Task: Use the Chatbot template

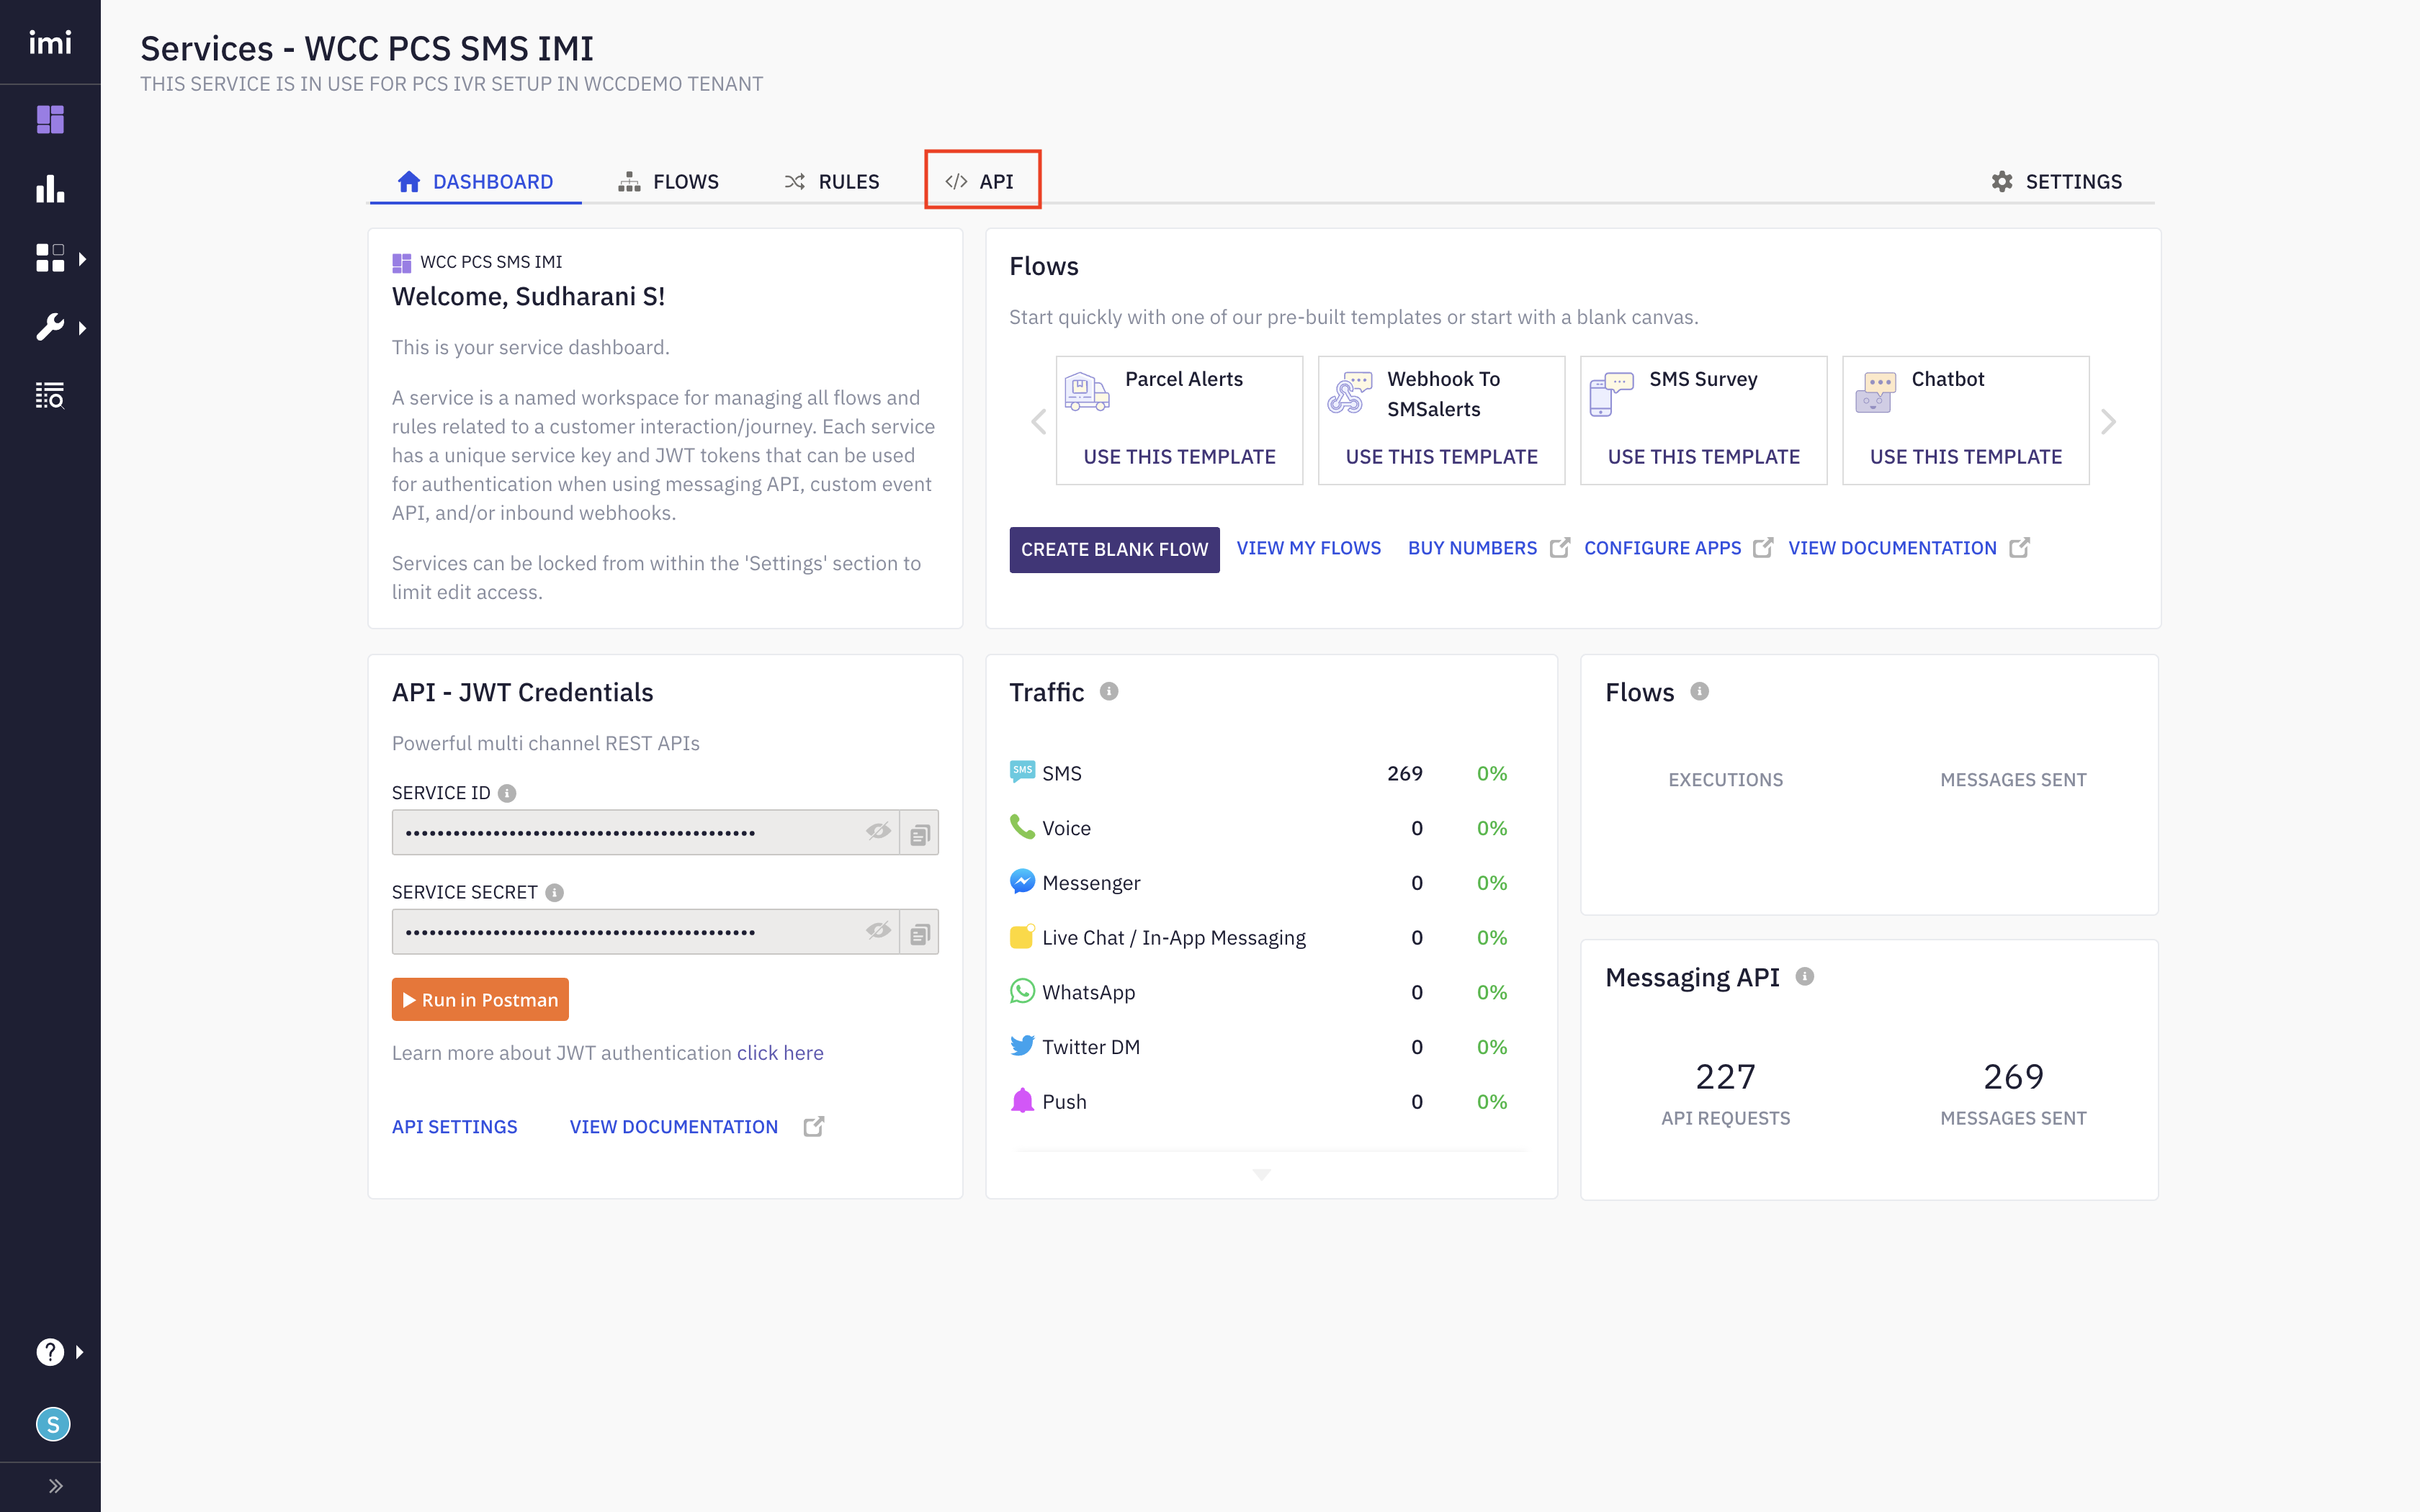Action: click(1965, 457)
